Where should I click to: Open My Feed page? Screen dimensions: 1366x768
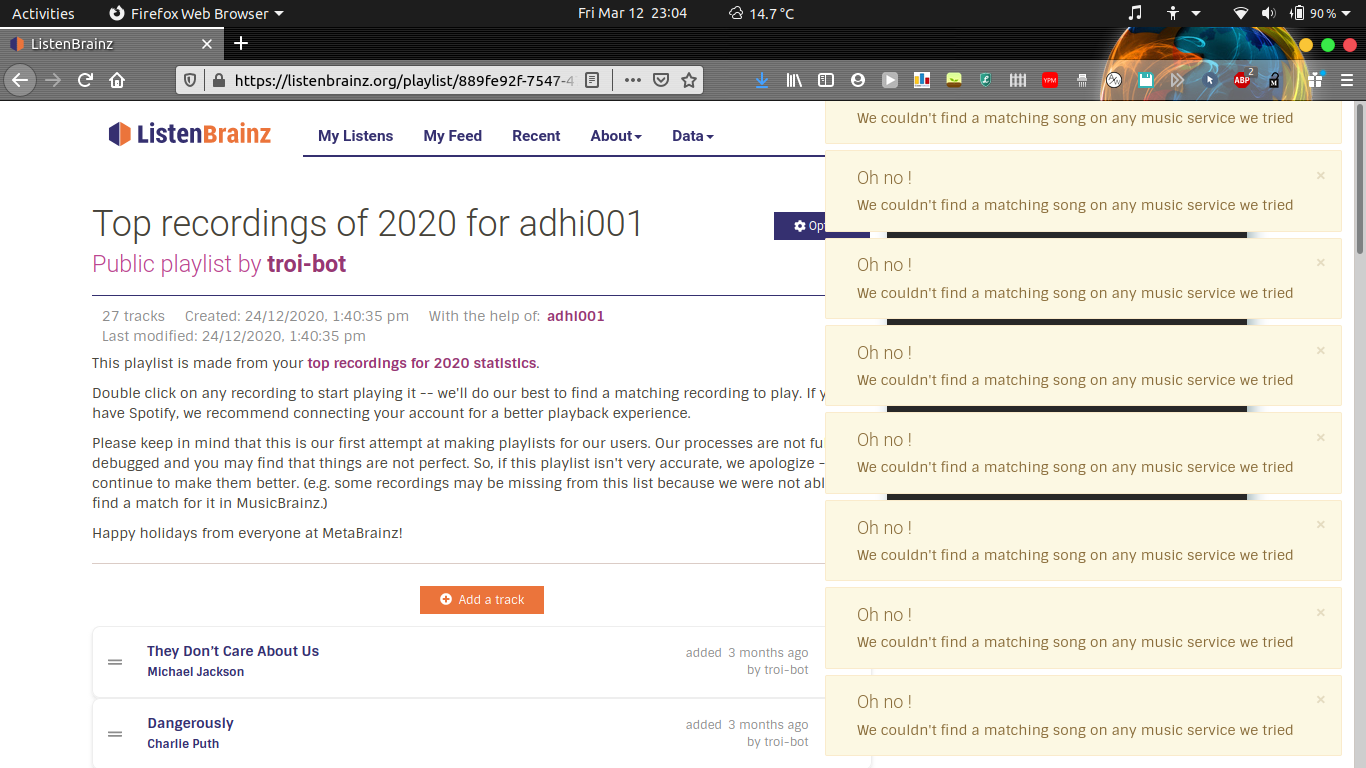pos(452,136)
